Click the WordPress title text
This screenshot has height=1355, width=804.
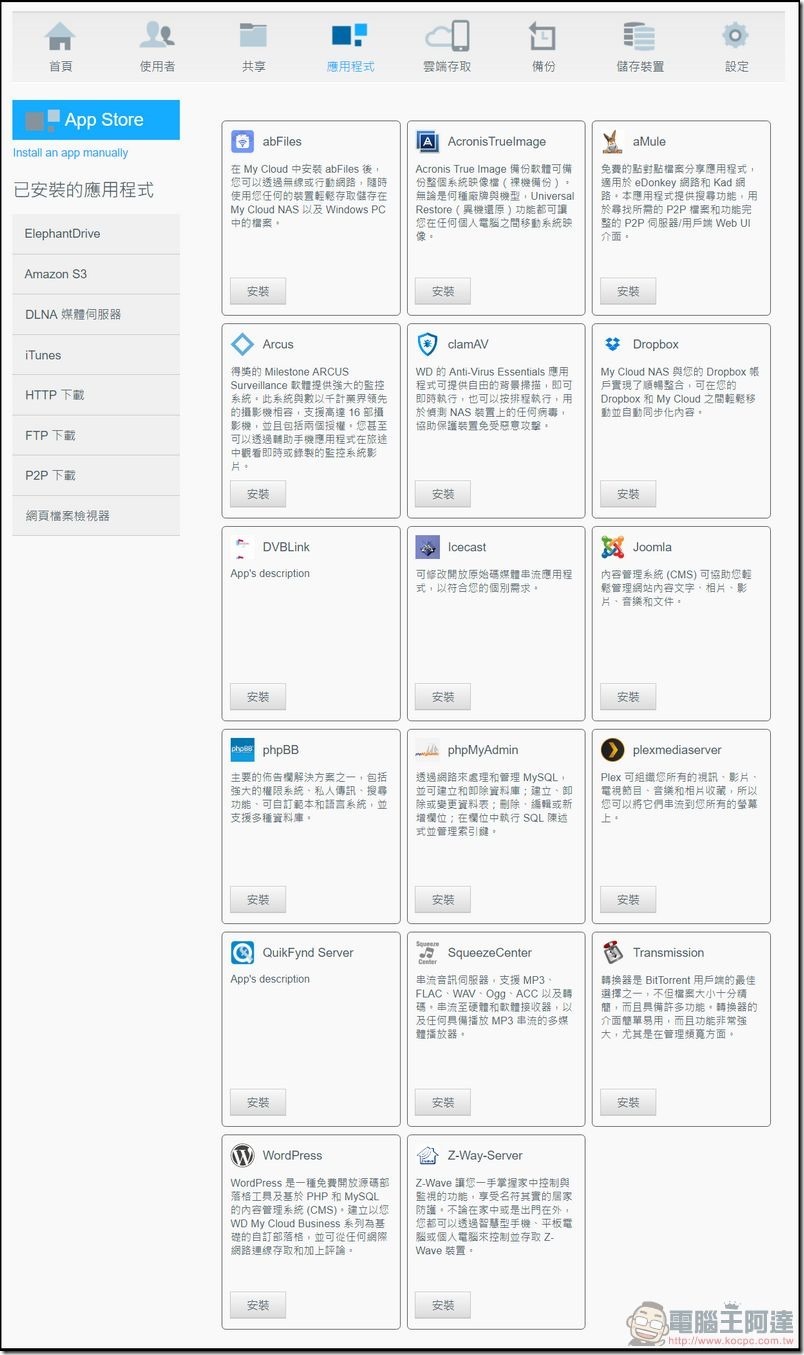(292, 1155)
